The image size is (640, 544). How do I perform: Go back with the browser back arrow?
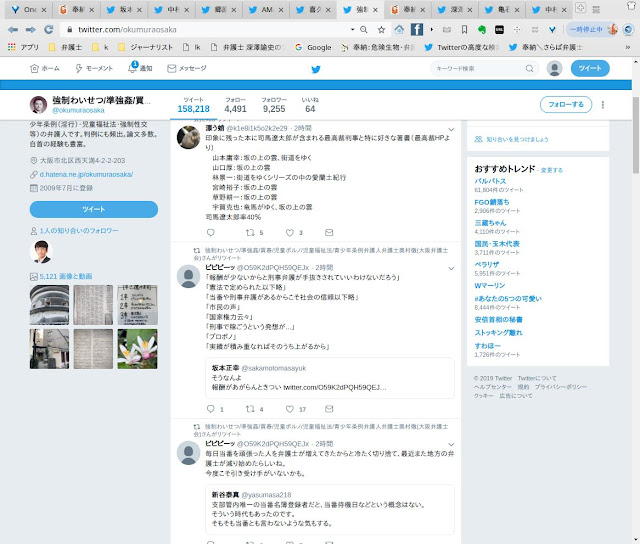(13, 29)
